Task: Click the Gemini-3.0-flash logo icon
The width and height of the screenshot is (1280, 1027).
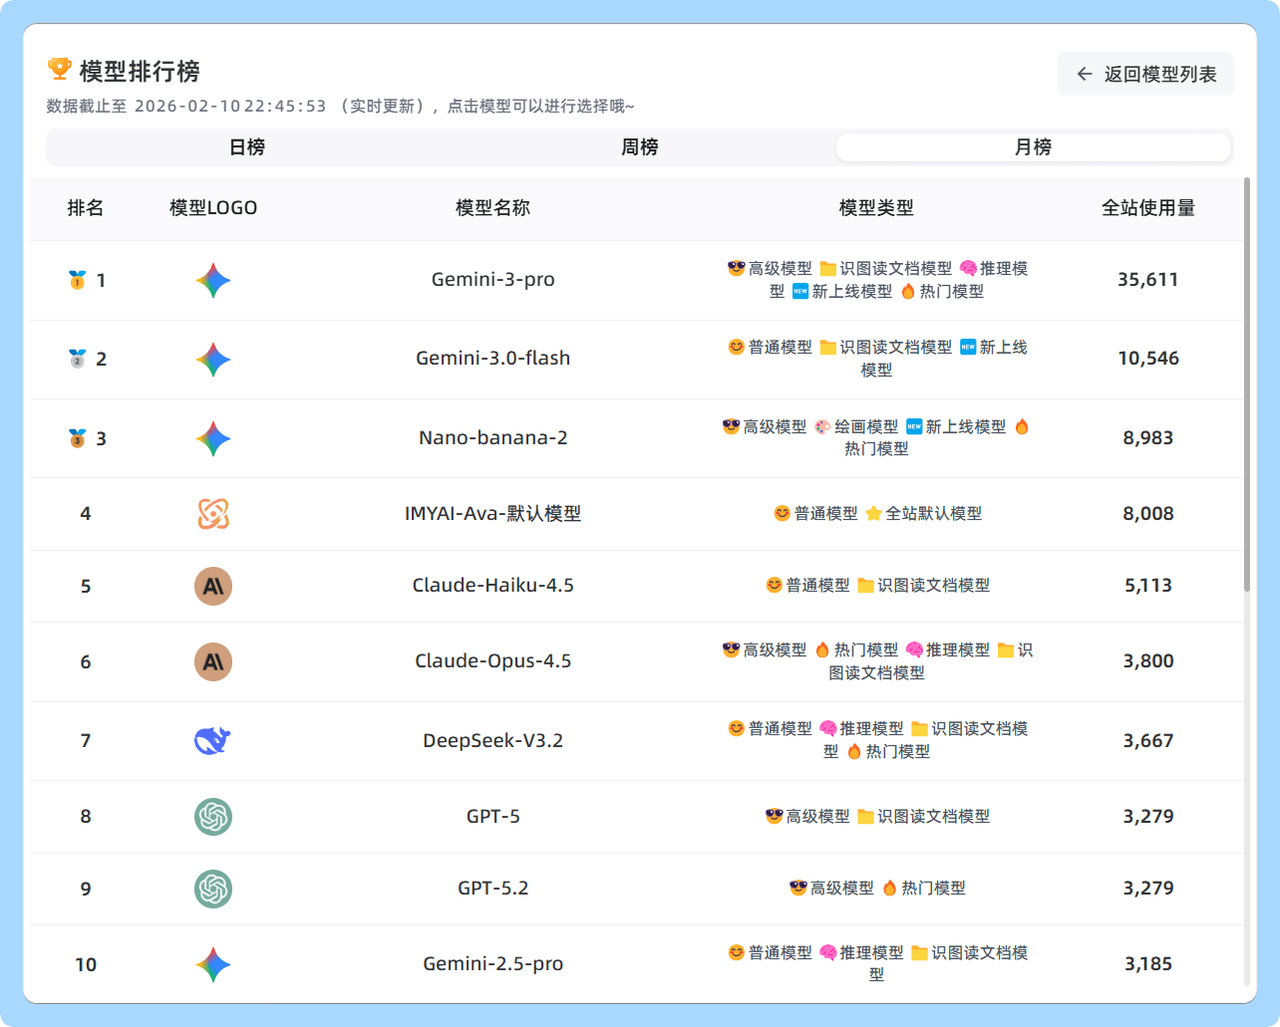Action: pos(213,359)
